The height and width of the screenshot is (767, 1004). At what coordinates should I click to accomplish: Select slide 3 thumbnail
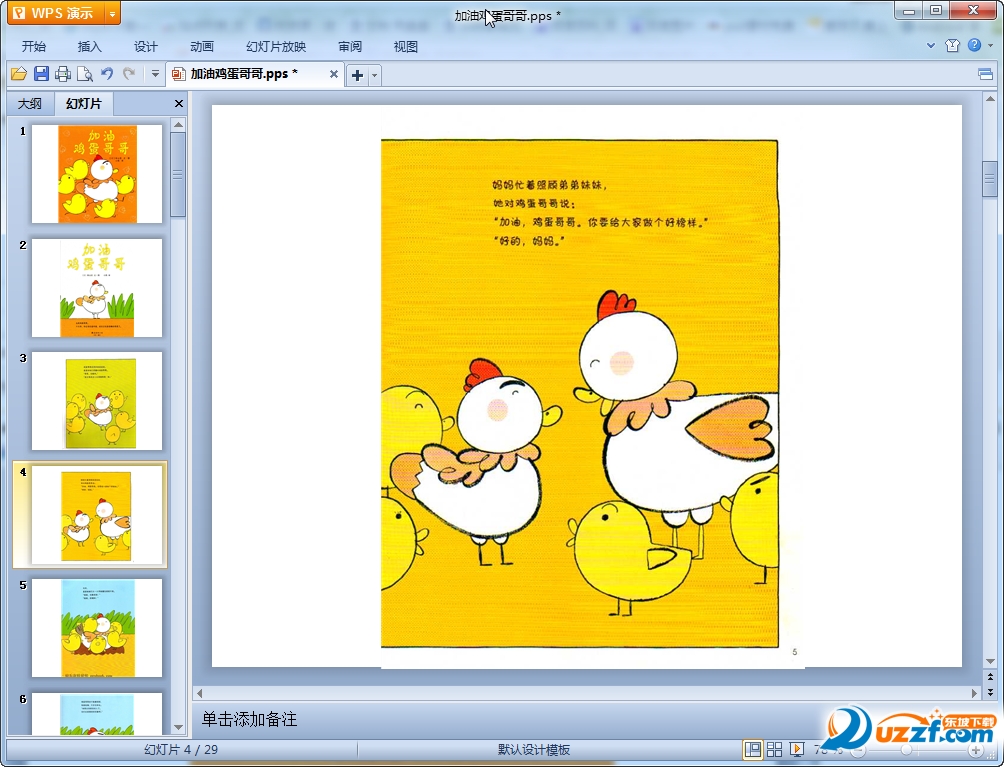[97, 401]
